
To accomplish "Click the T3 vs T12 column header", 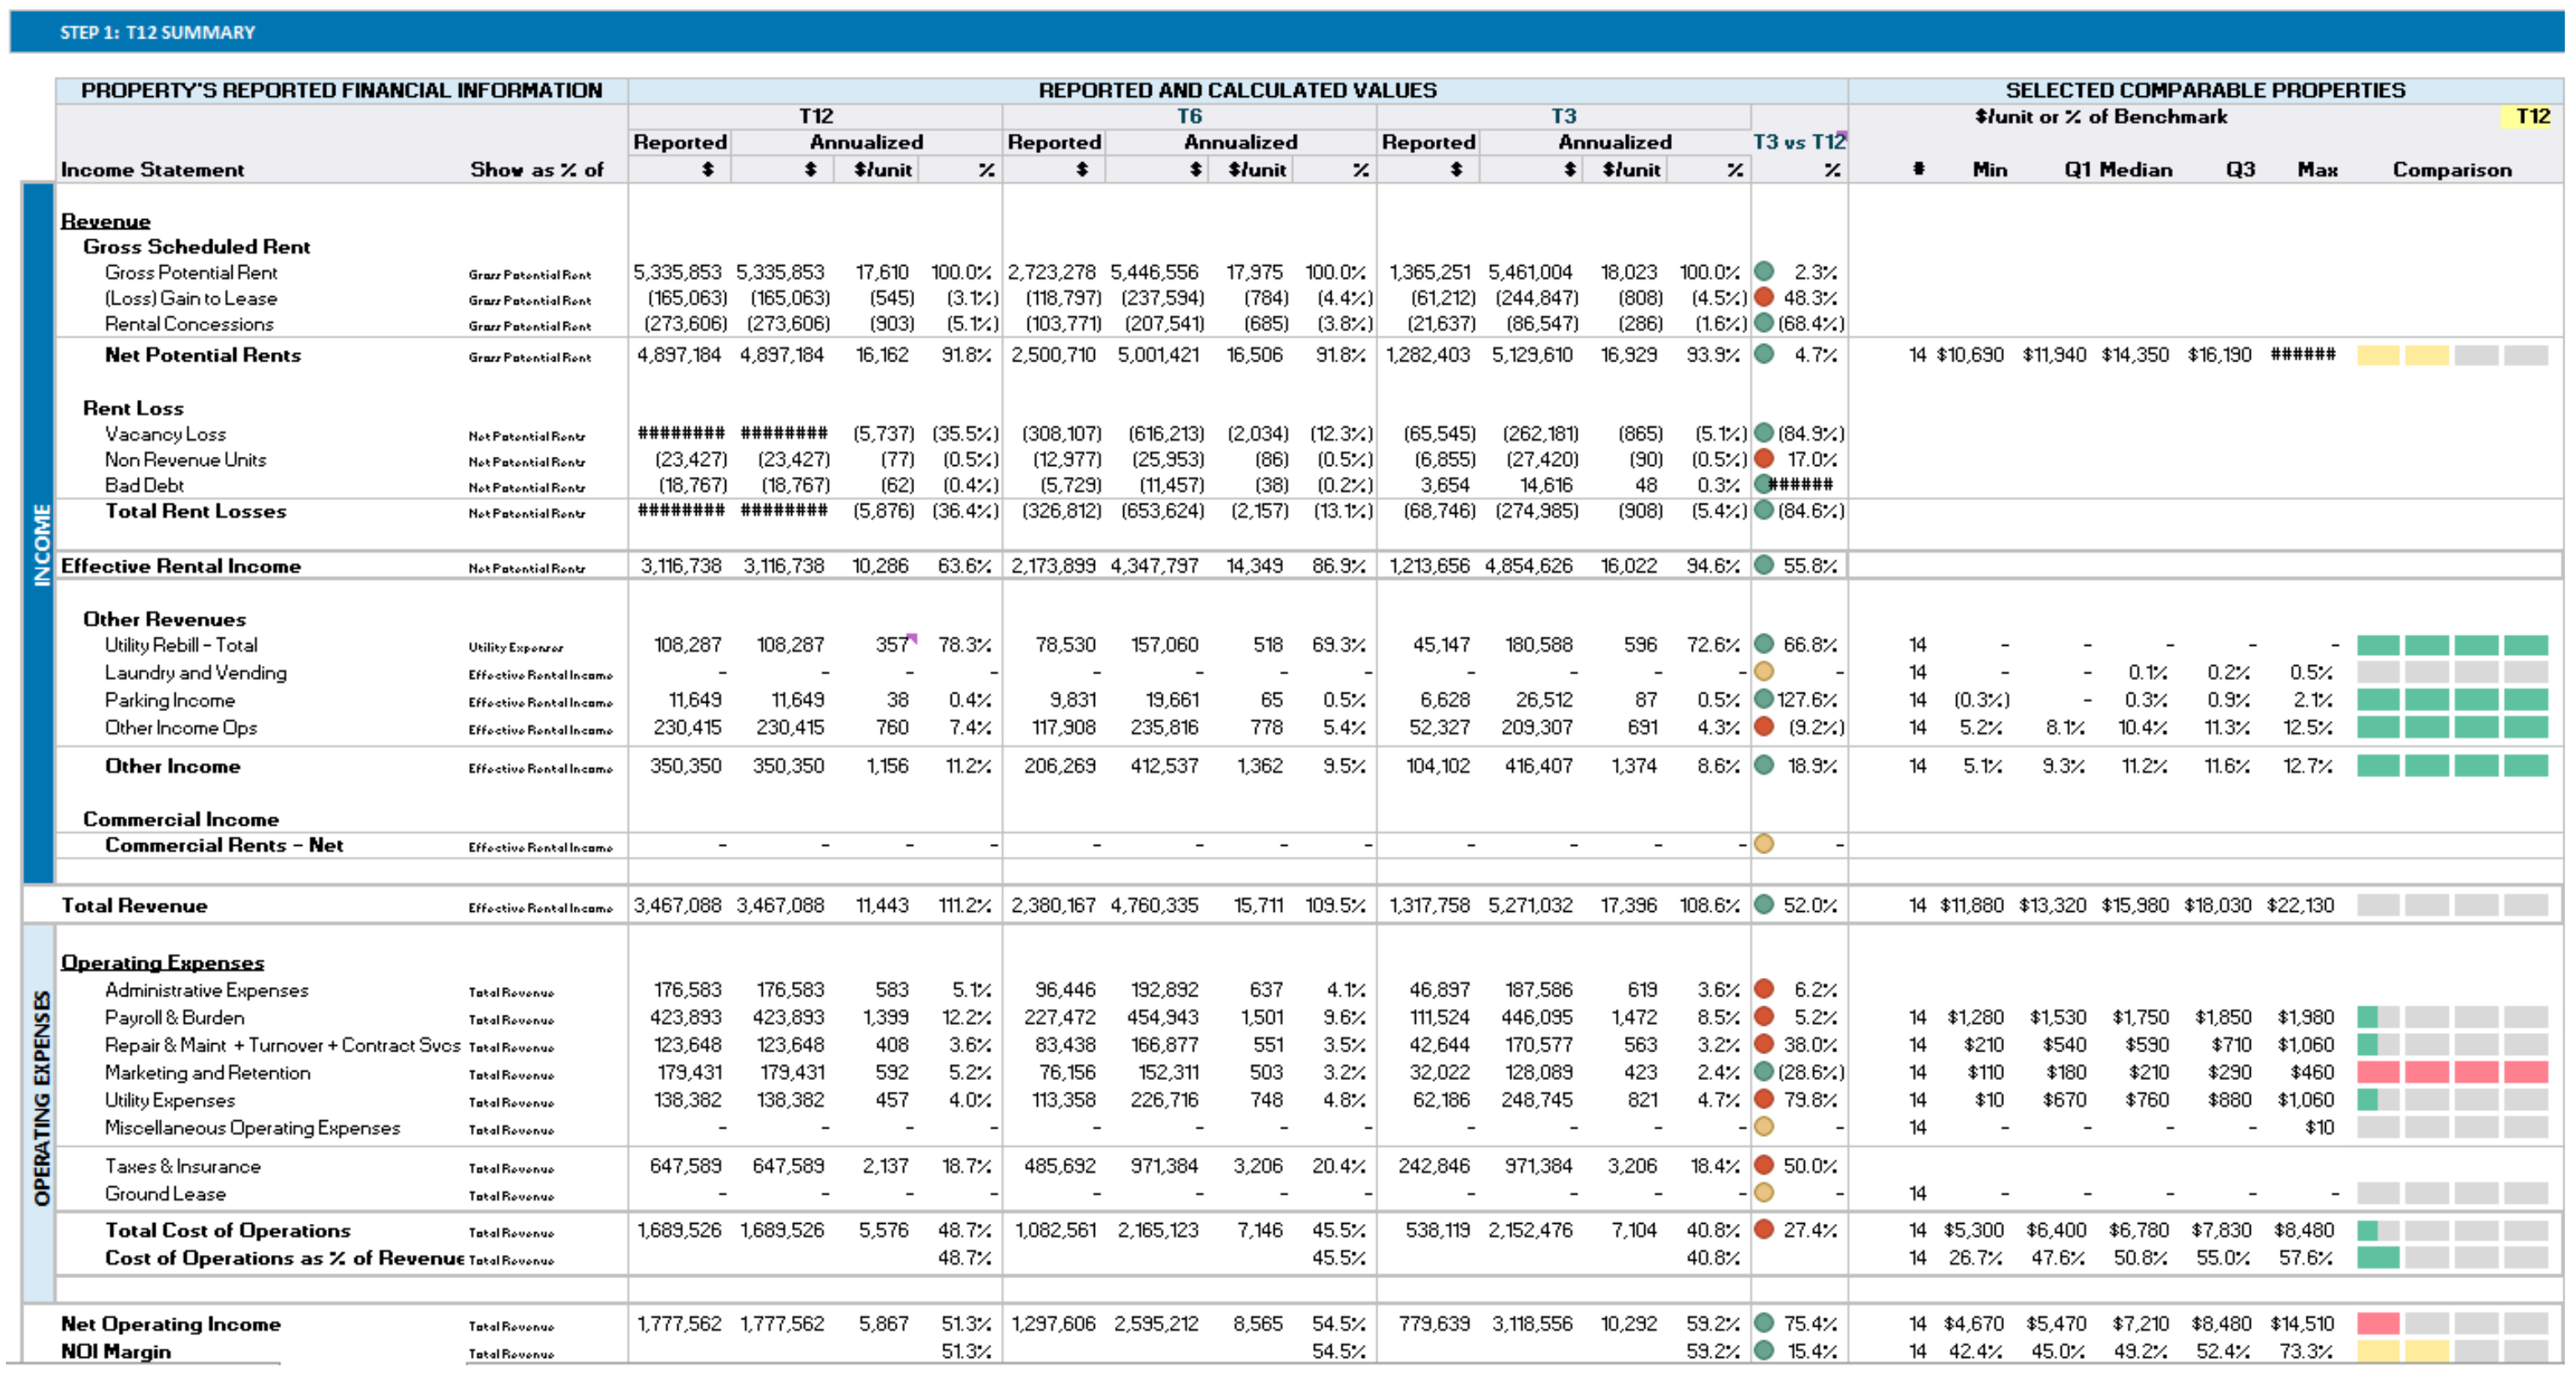I will [1799, 142].
